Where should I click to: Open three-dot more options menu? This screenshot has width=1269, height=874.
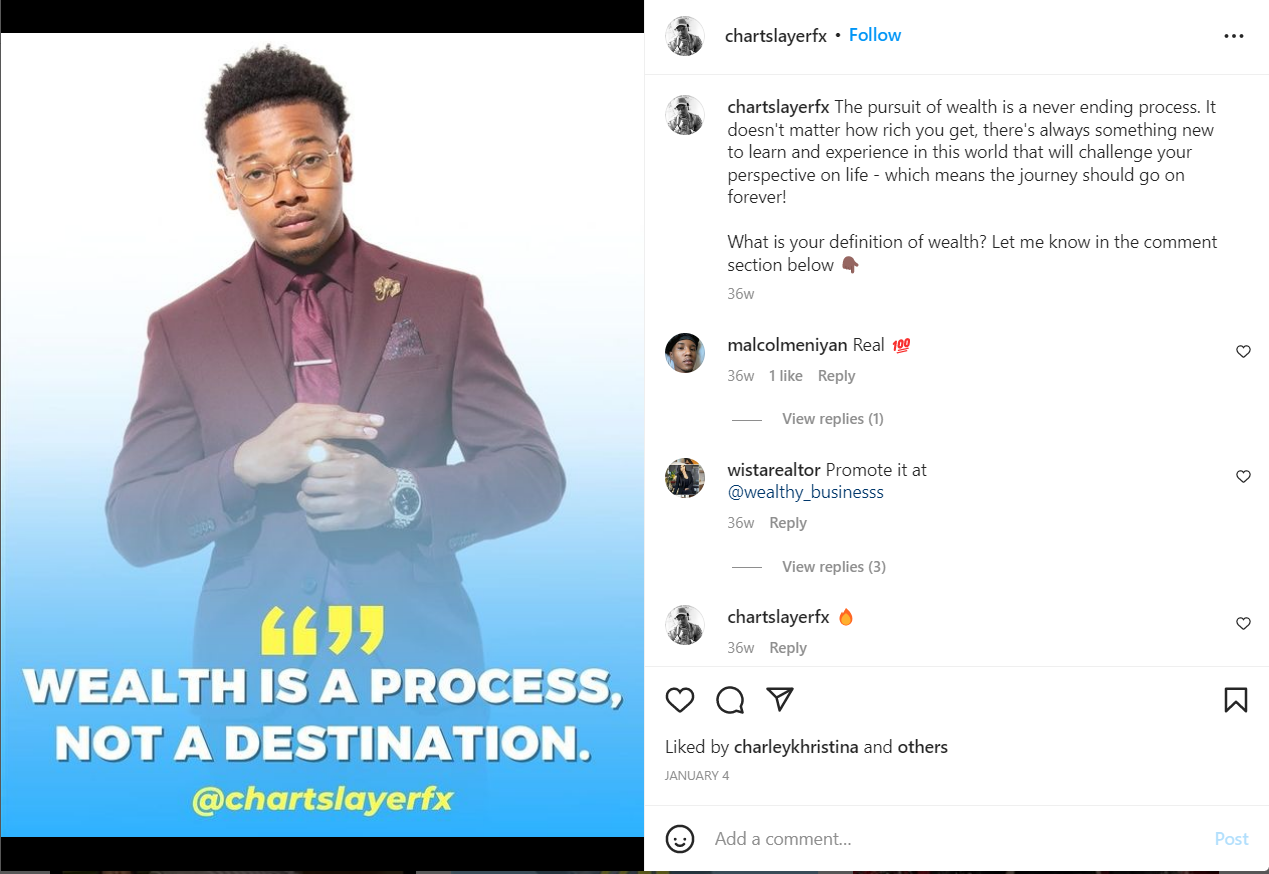pyautogui.click(x=1234, y=36)
